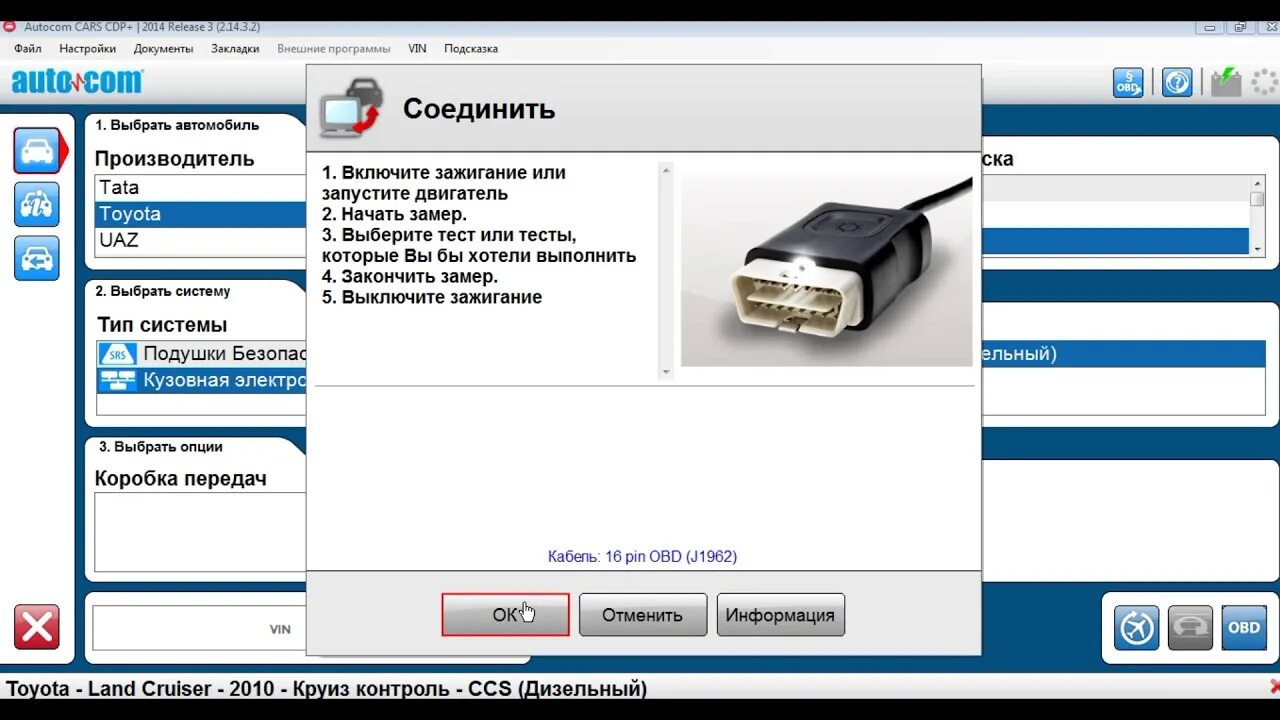Viewport: 1280px width, 720px height.
Task: Select the car-with-arrow sidebar icon
Action: pos(37,258)
